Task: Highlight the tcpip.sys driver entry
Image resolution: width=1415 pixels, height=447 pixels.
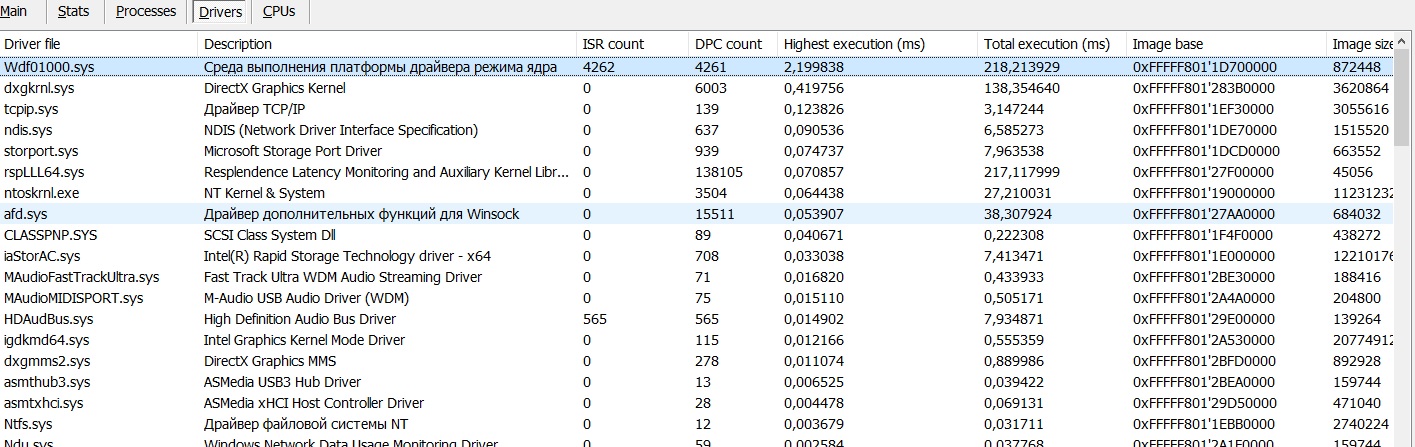Action: [x=31, y=109]
